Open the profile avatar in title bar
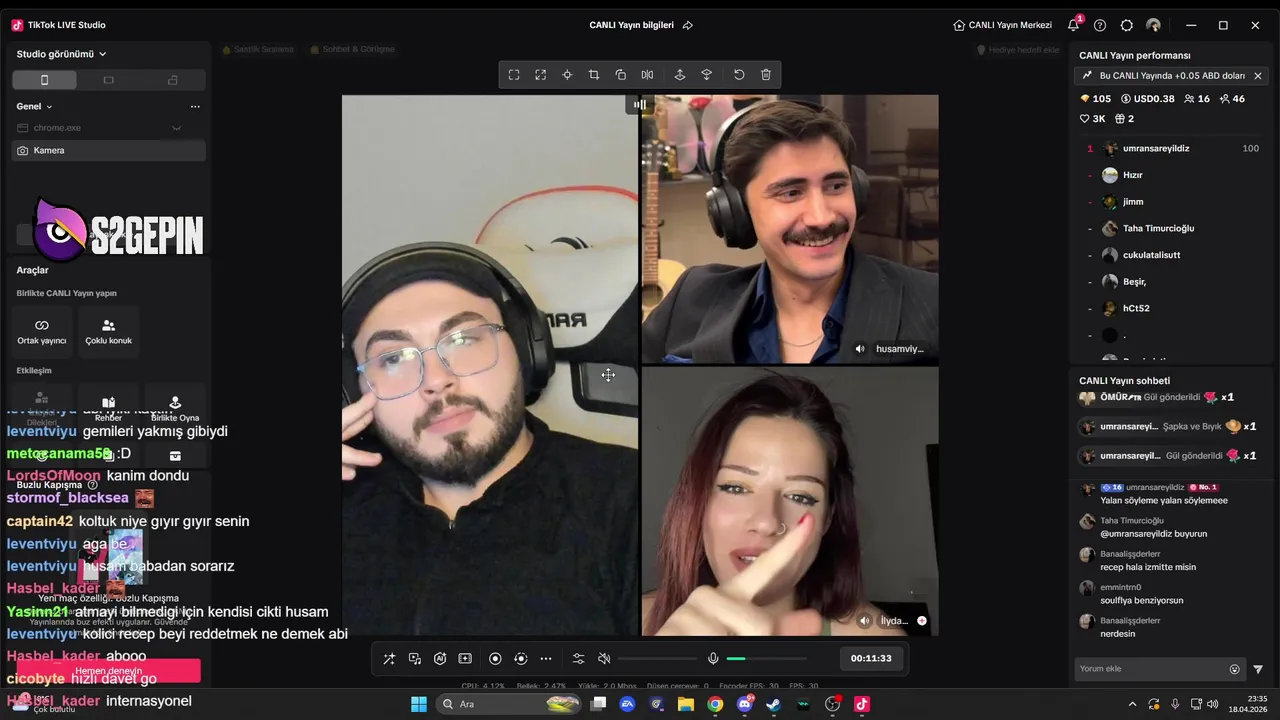The image size is (1280, 720). [x=1154, y=25]
